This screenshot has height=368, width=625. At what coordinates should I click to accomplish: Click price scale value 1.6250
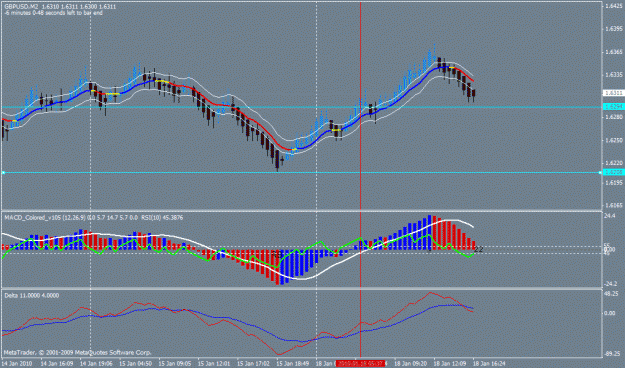[614, 140]
